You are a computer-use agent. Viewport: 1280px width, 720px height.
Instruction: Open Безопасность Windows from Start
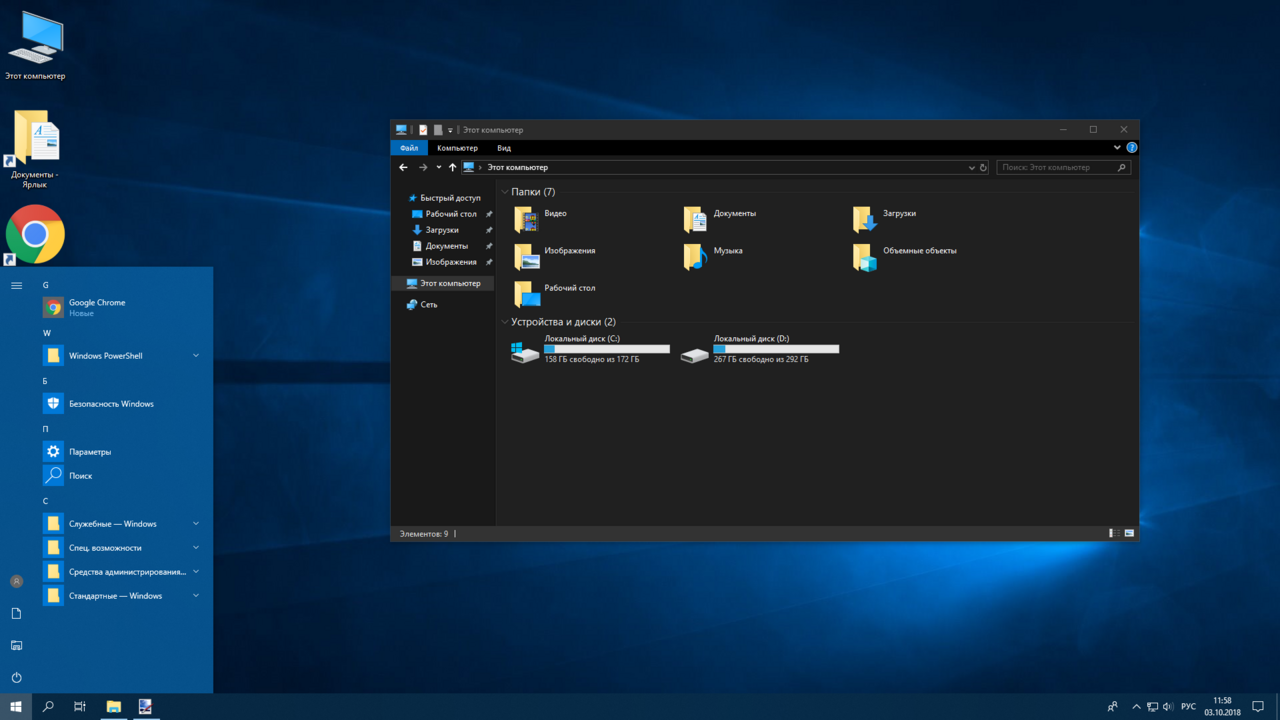point(124,404)
